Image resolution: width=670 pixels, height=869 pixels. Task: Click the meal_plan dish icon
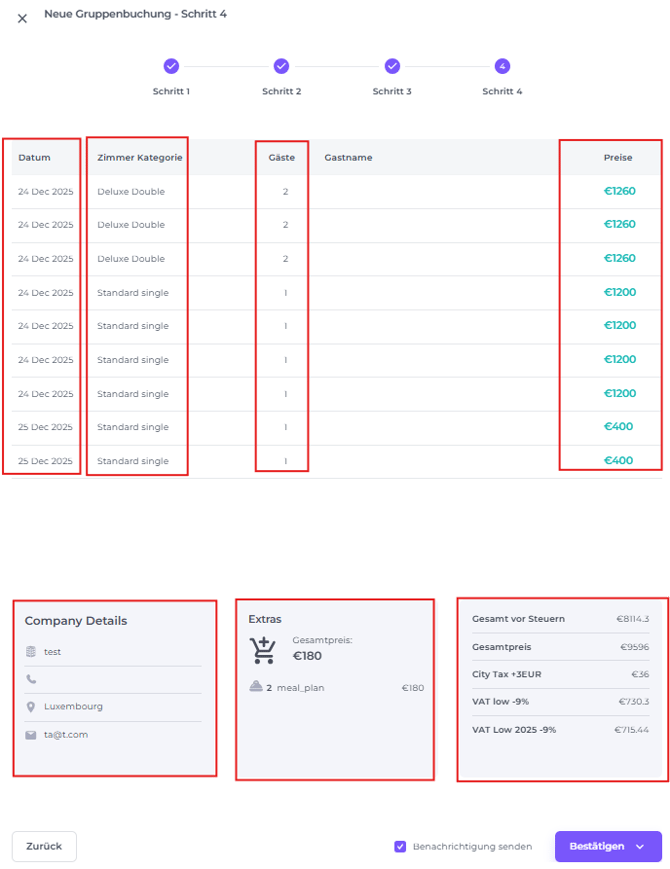[x=255, y=687]
